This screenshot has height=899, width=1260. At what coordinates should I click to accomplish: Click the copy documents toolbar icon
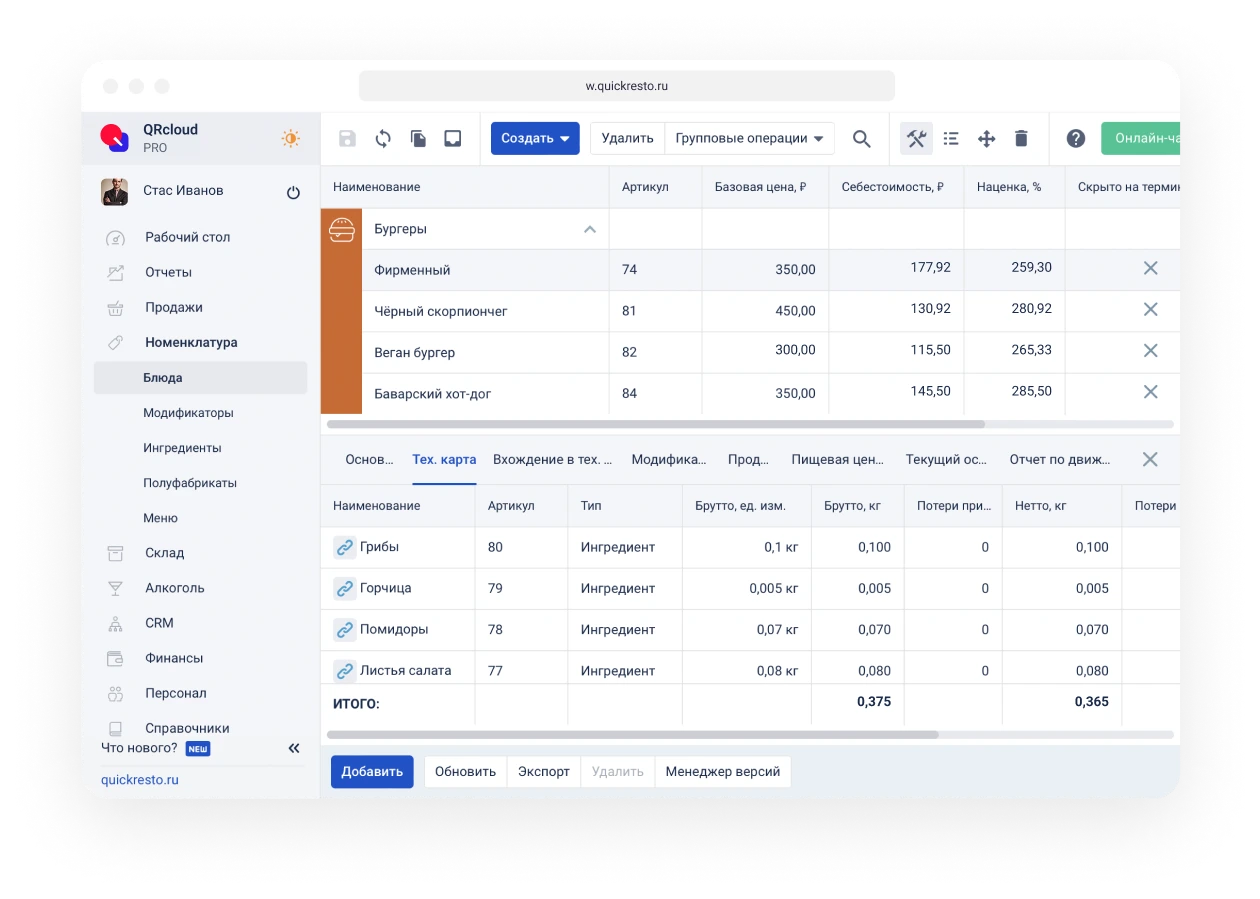(x=418, y=139)
